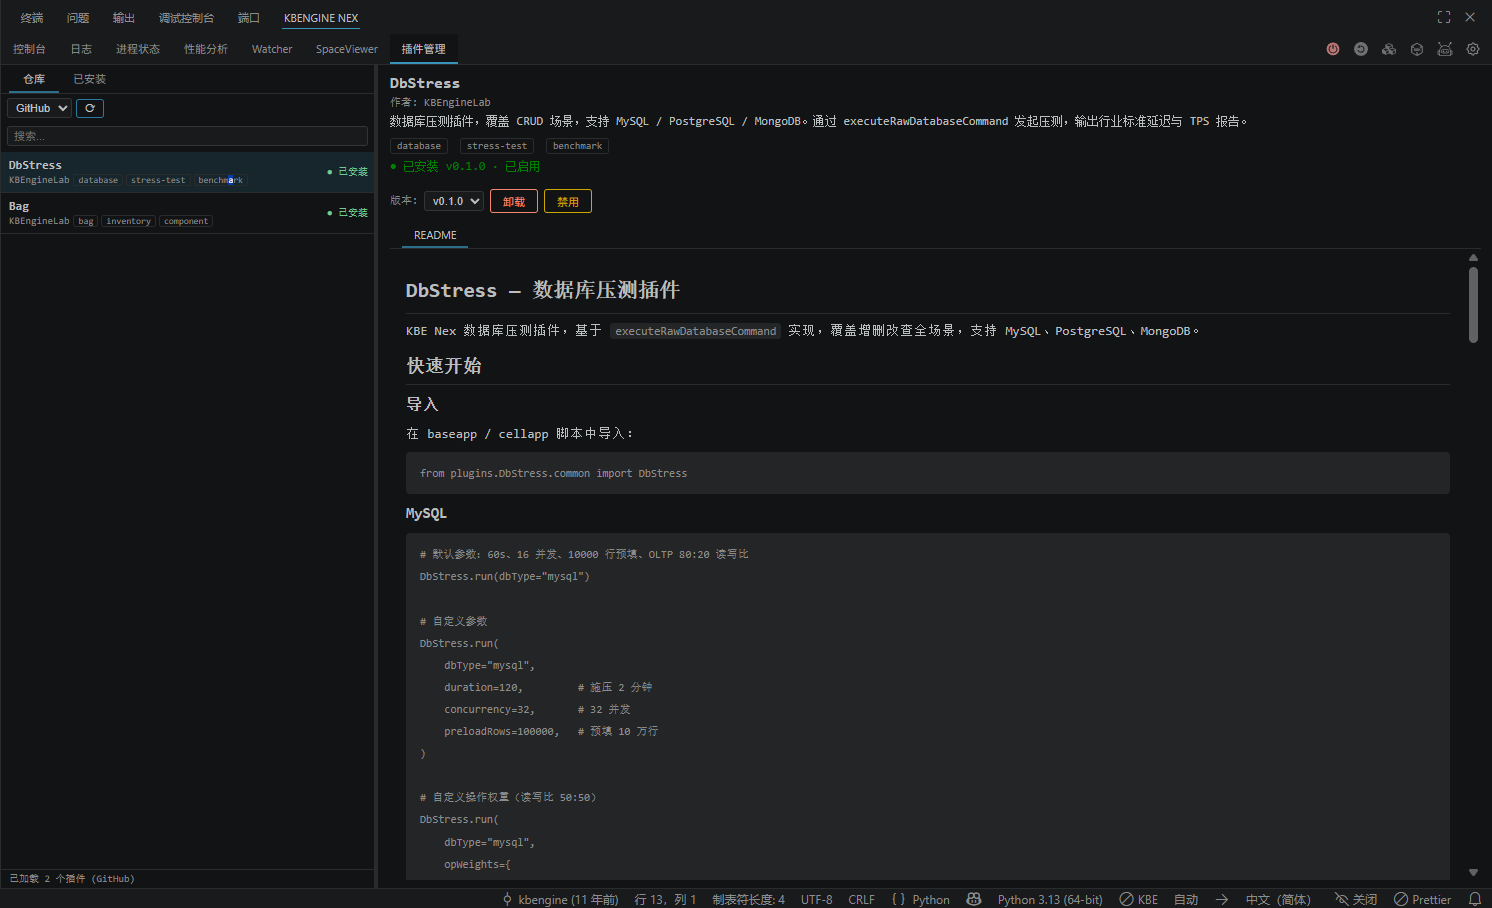
Task: Click the 中文 (简体) language status item
Action: [1278, 899]
